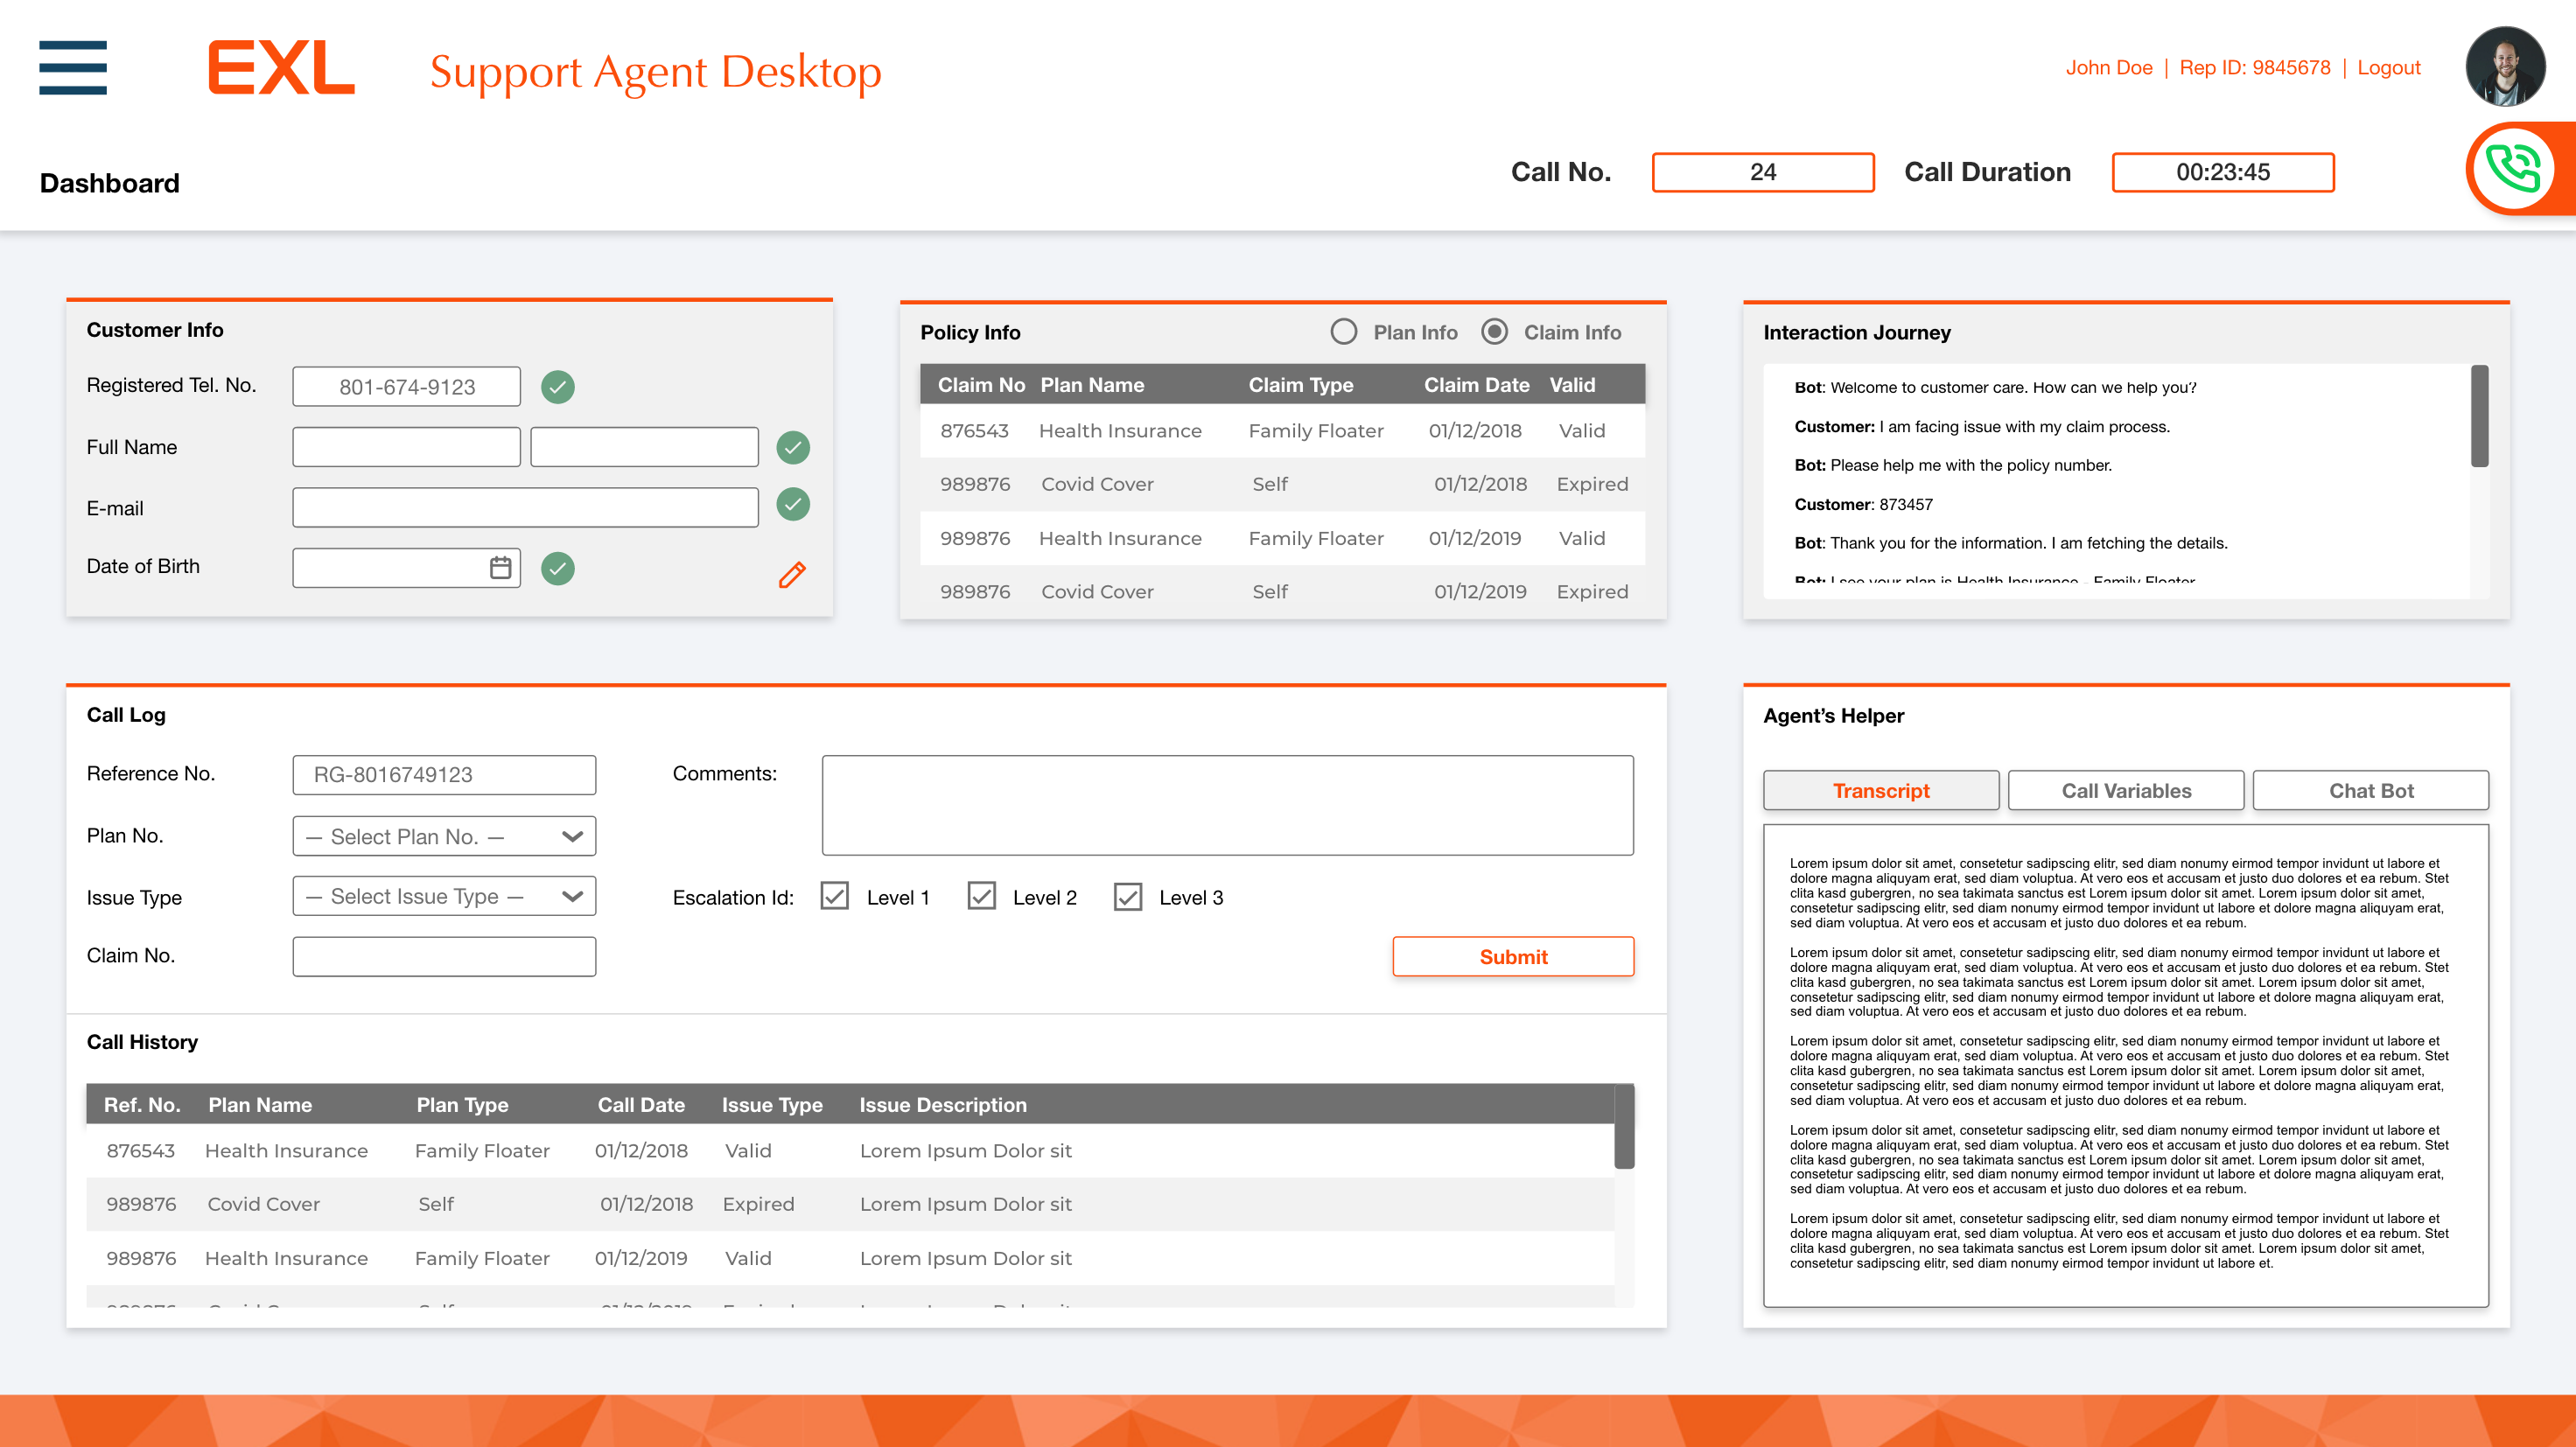Toggle the Level 3 escalation checkbox
Viewport: 2576px width, 1447px height.
(x=1127, y=896)
